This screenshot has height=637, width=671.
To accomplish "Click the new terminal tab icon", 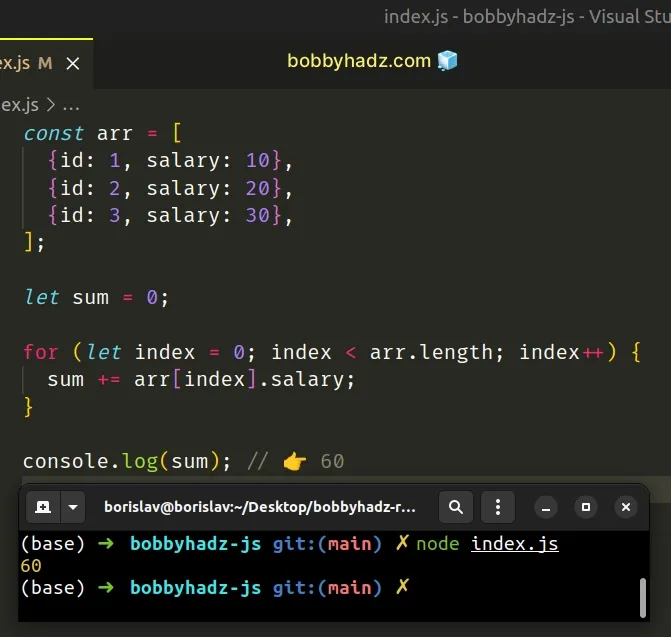I will (43, 507).
